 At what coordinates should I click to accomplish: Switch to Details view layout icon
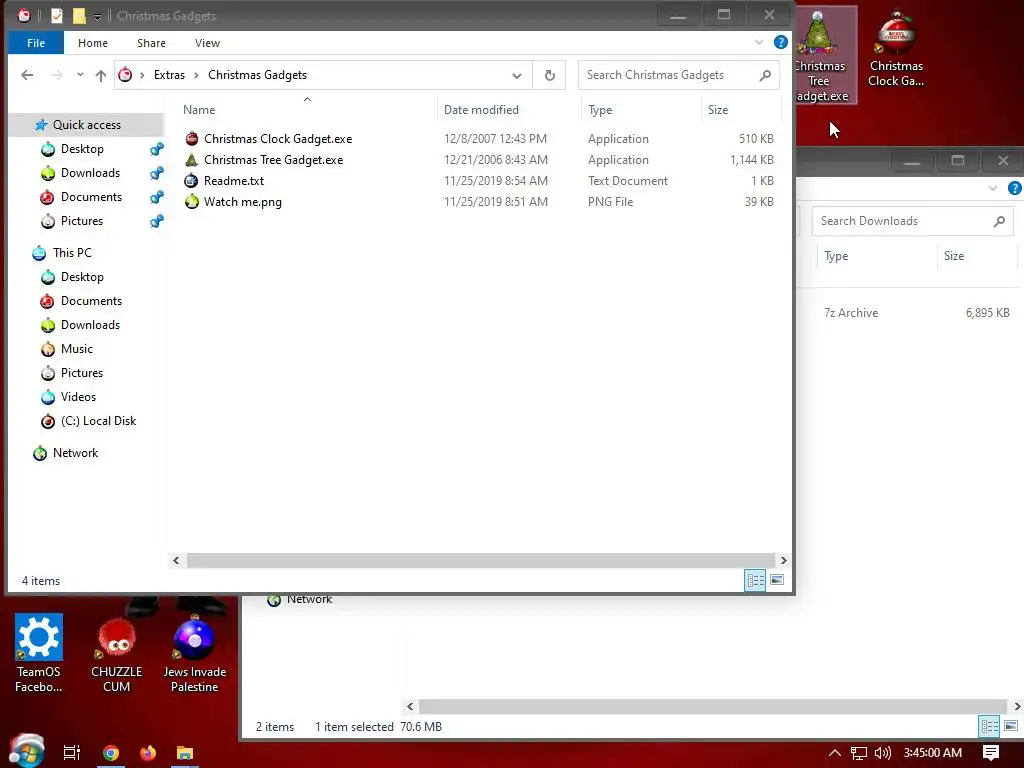pyautogui.click(x=756, y=580)
